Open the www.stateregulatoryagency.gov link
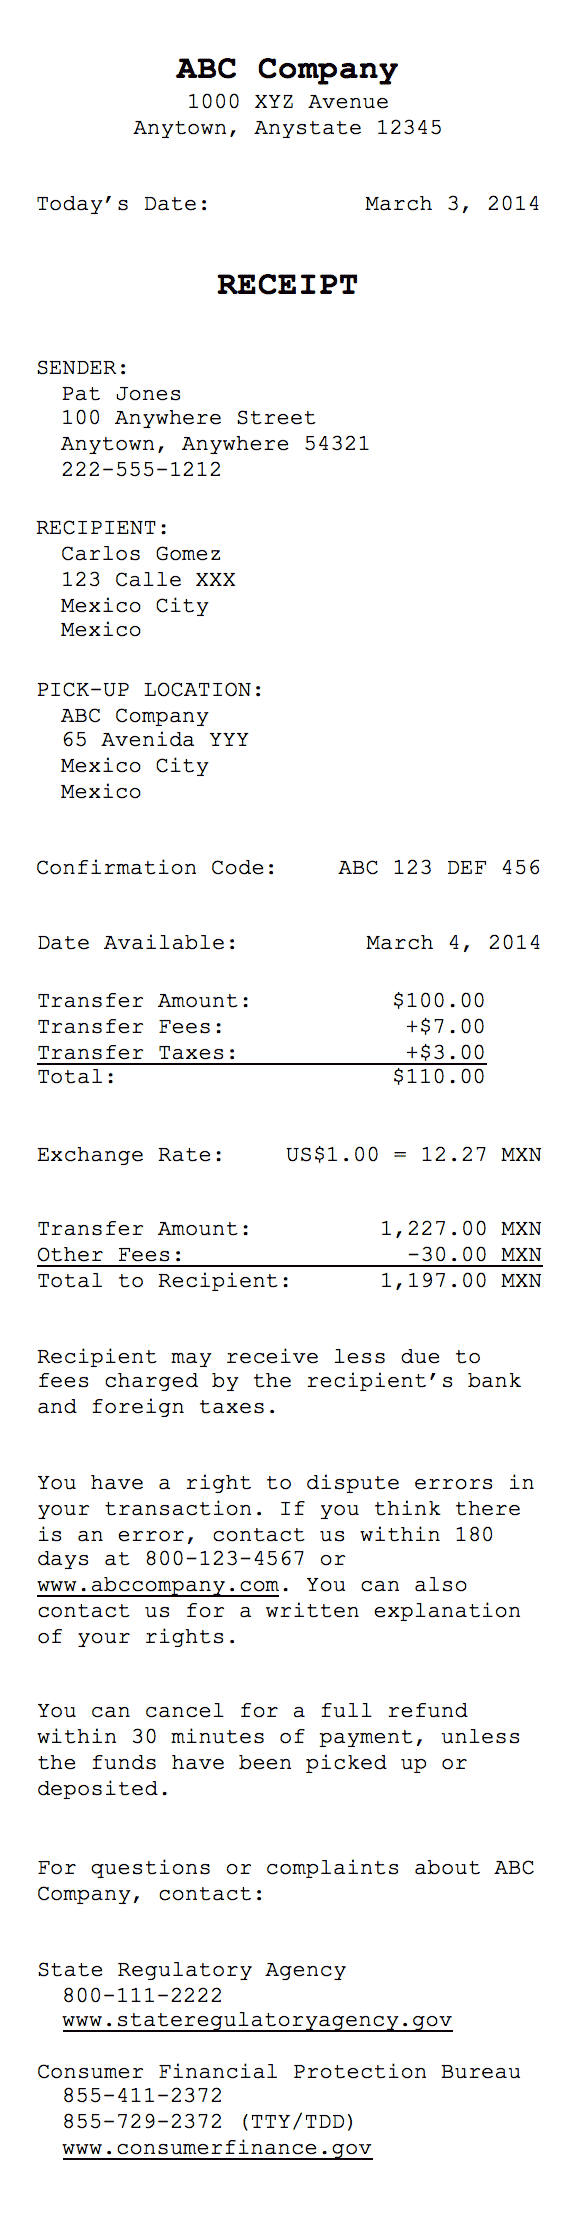The width and height of the screenshot is (576, 2218). [257, 2019]
